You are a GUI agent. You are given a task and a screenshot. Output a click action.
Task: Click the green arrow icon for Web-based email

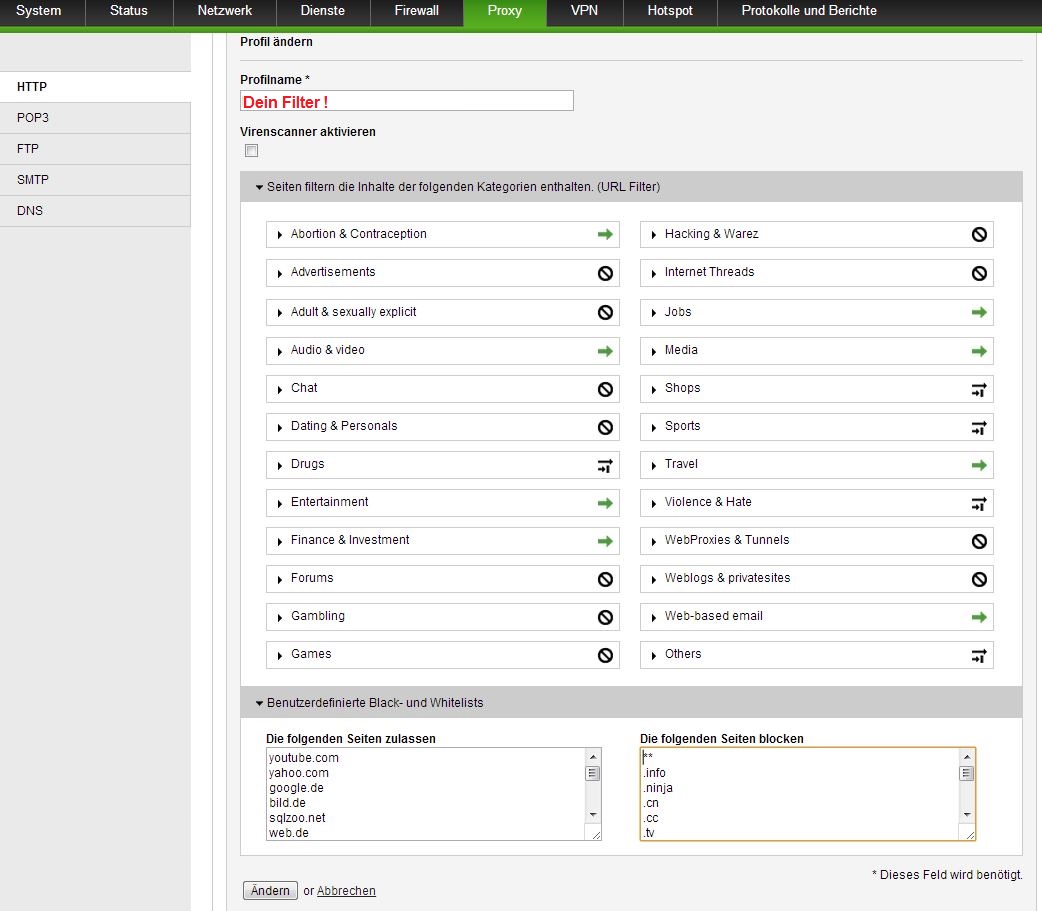[979, 617]
